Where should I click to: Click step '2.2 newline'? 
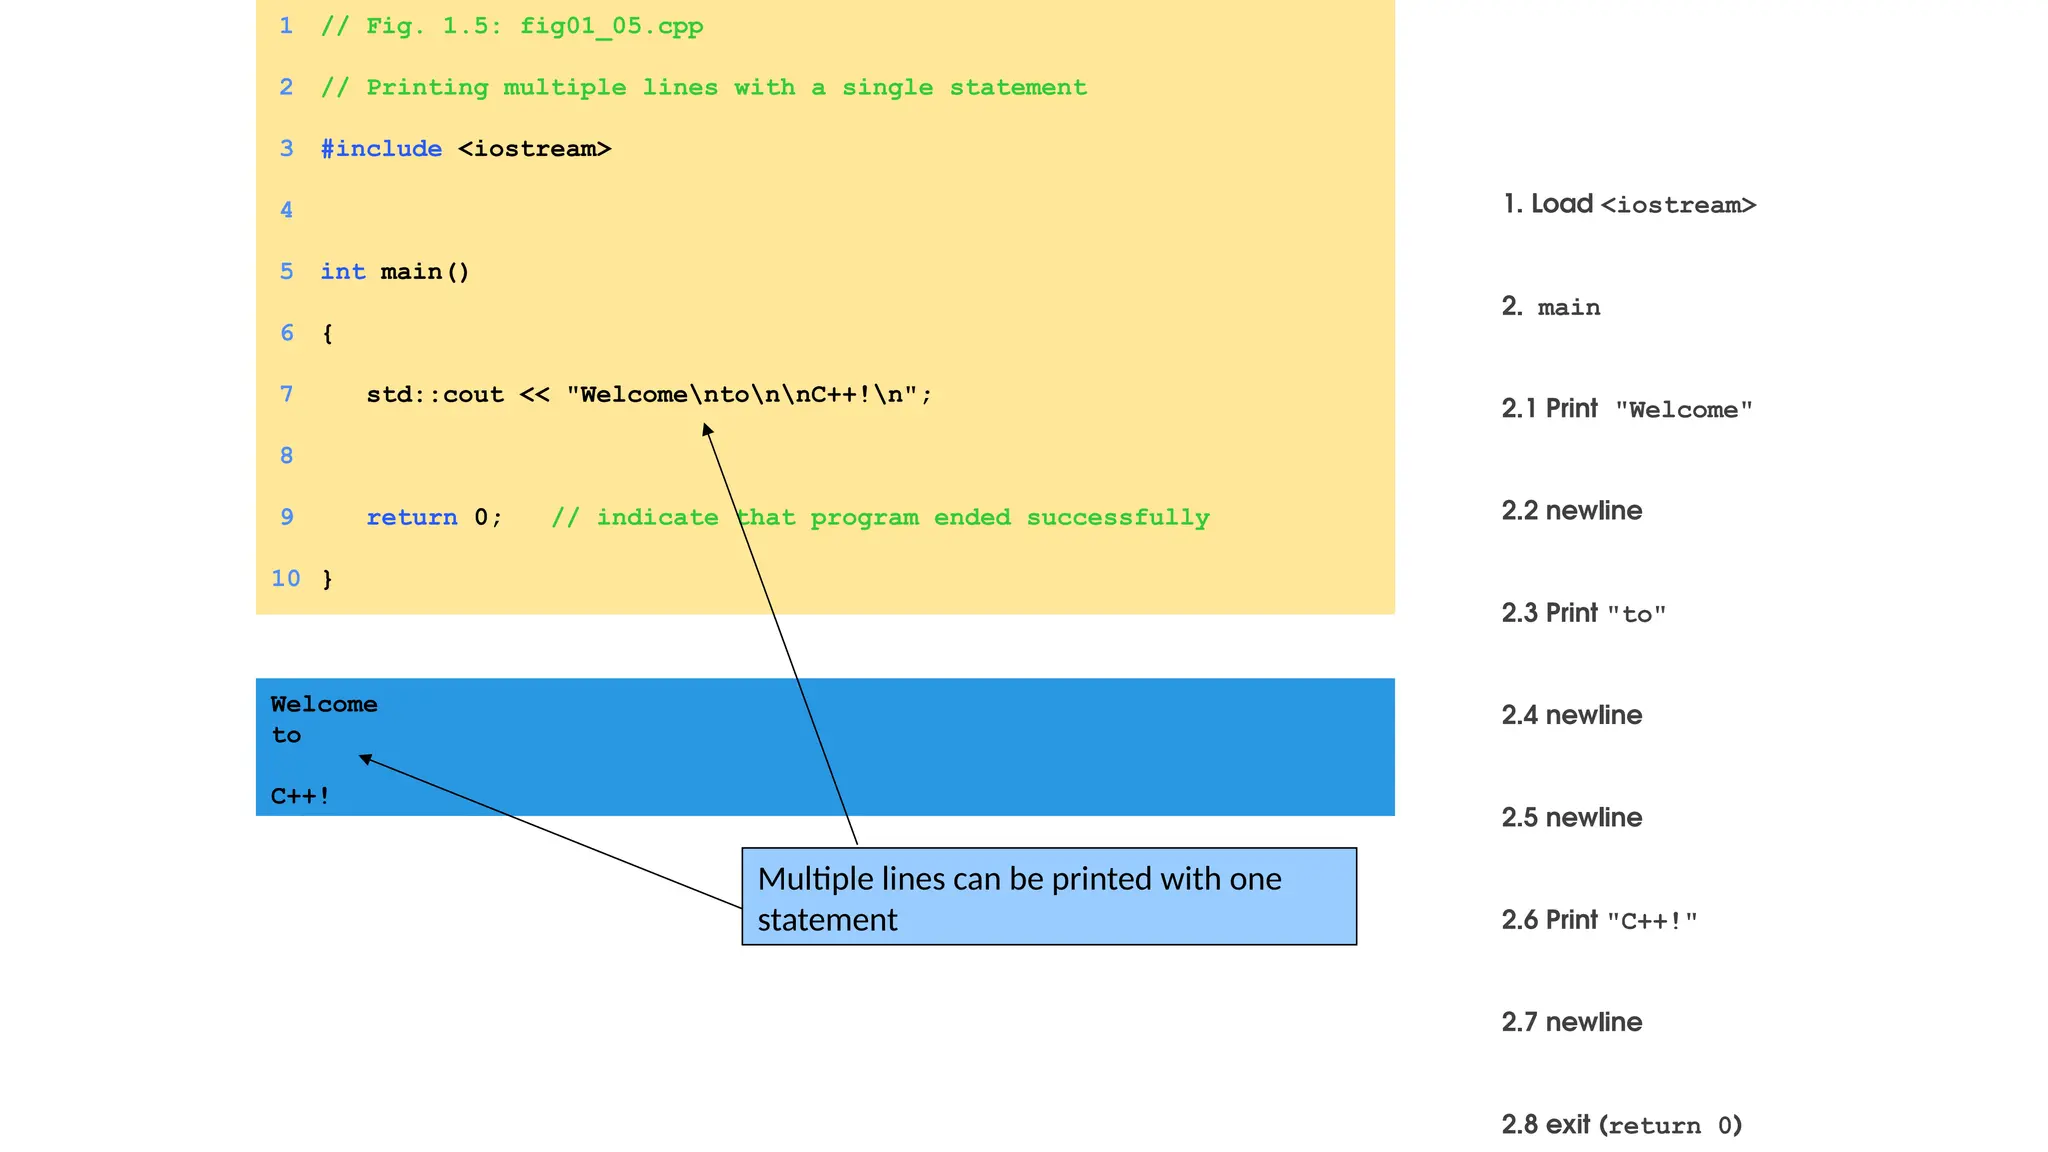click(1572, 511)
